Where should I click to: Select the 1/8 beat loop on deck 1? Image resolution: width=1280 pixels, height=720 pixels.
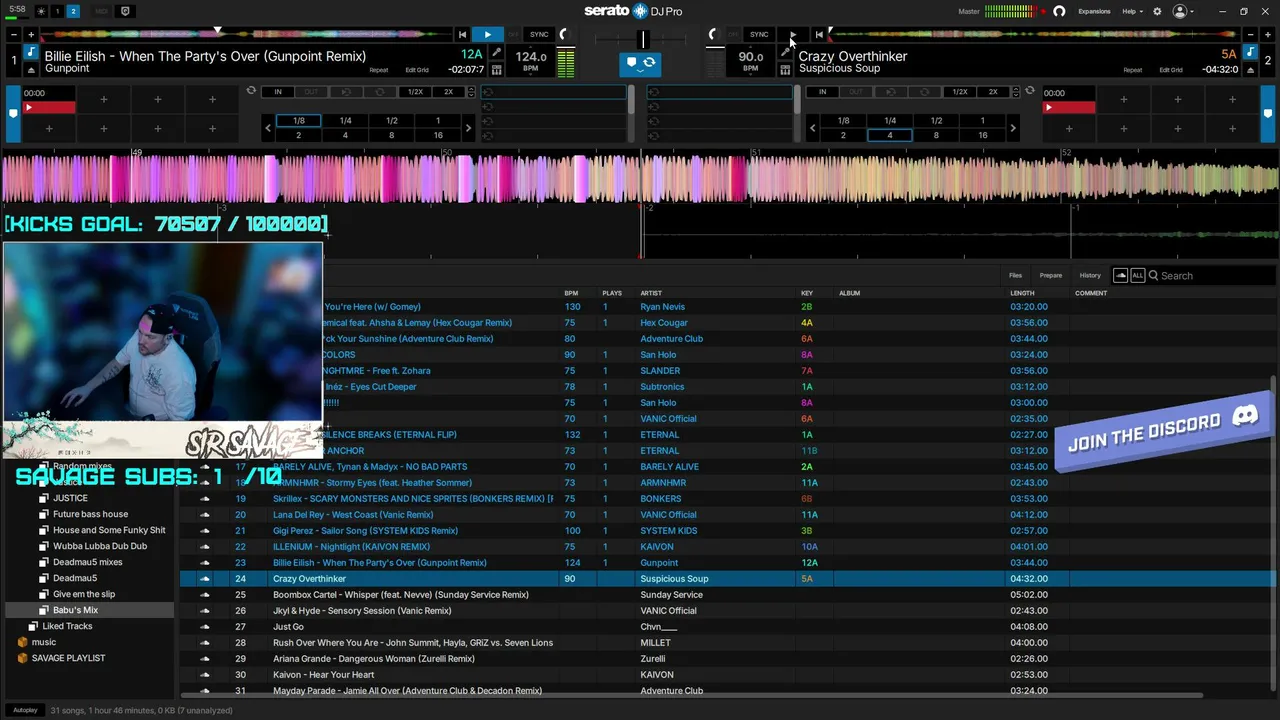click(298, 121)
